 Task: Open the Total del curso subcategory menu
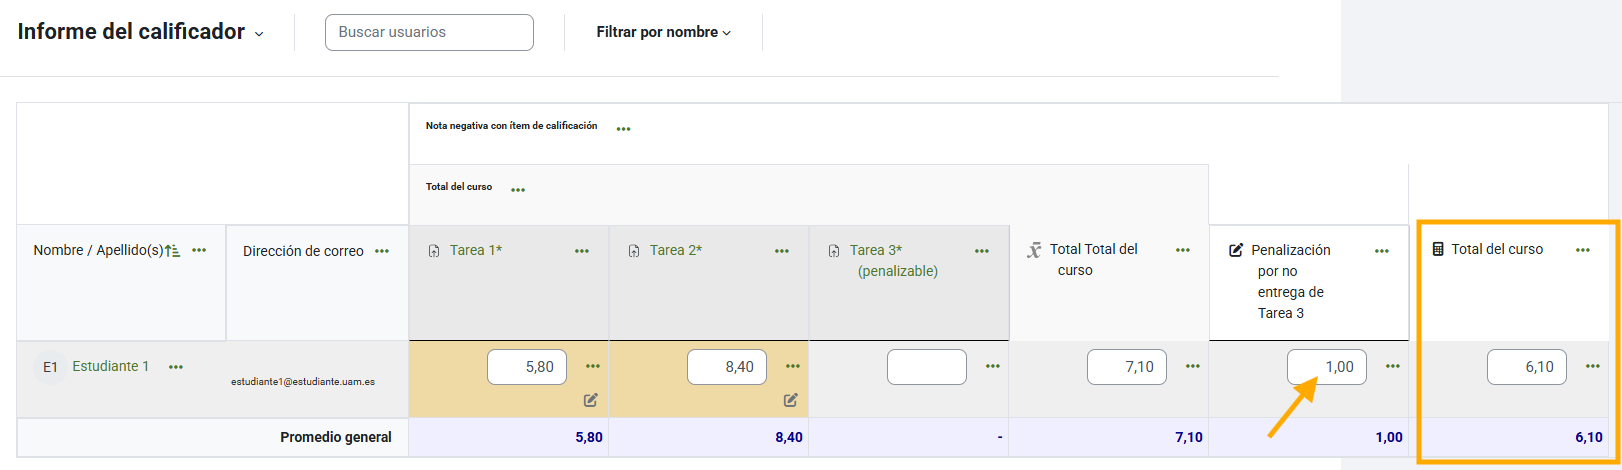point(518,190)
